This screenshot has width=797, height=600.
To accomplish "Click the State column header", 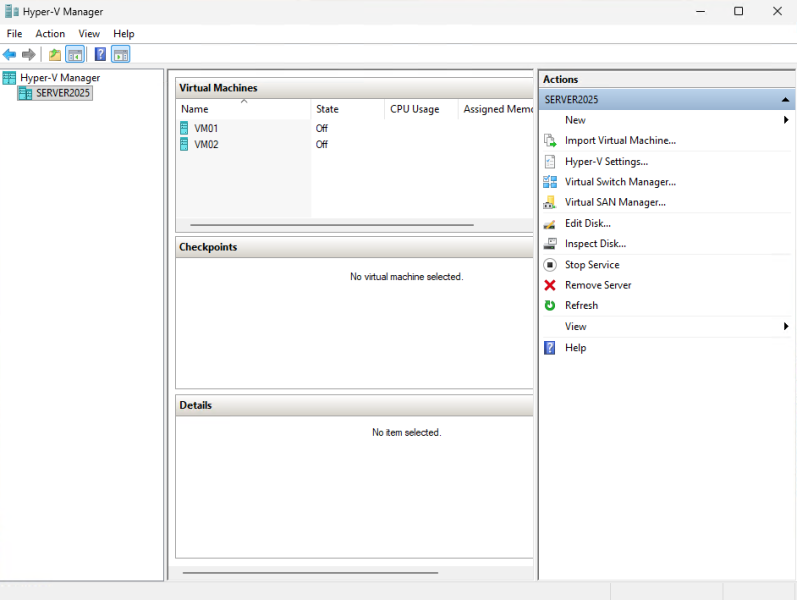I will coord(348,109).
